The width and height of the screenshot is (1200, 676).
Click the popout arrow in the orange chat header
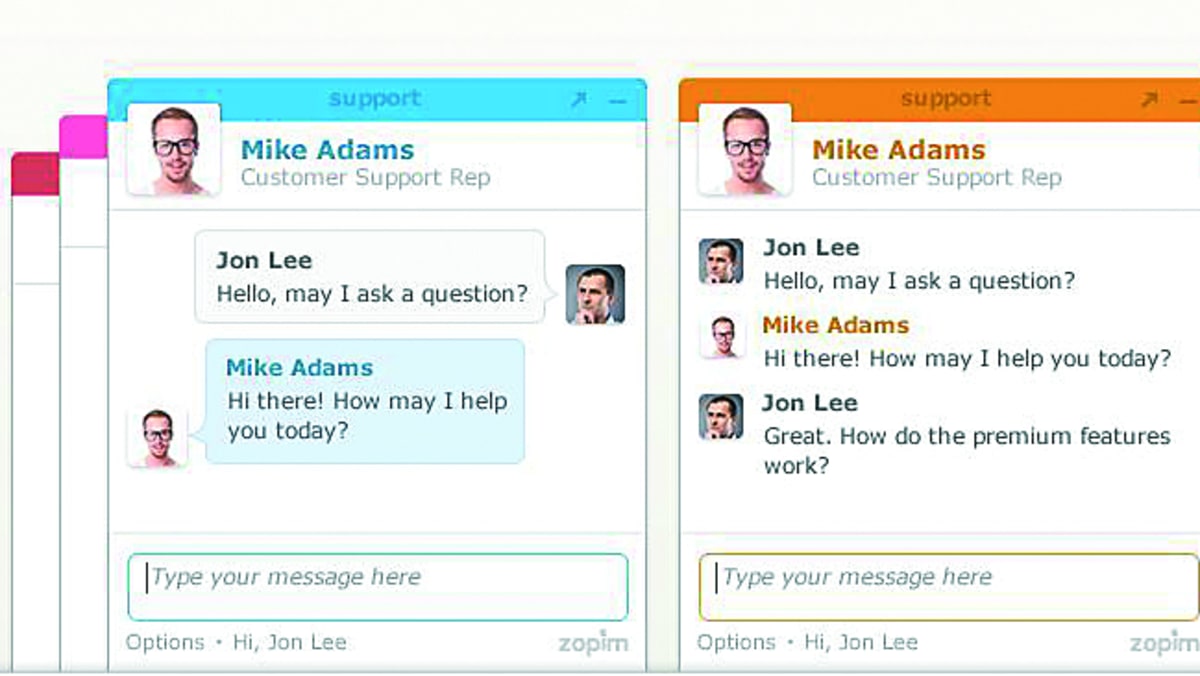point(1150,100)
